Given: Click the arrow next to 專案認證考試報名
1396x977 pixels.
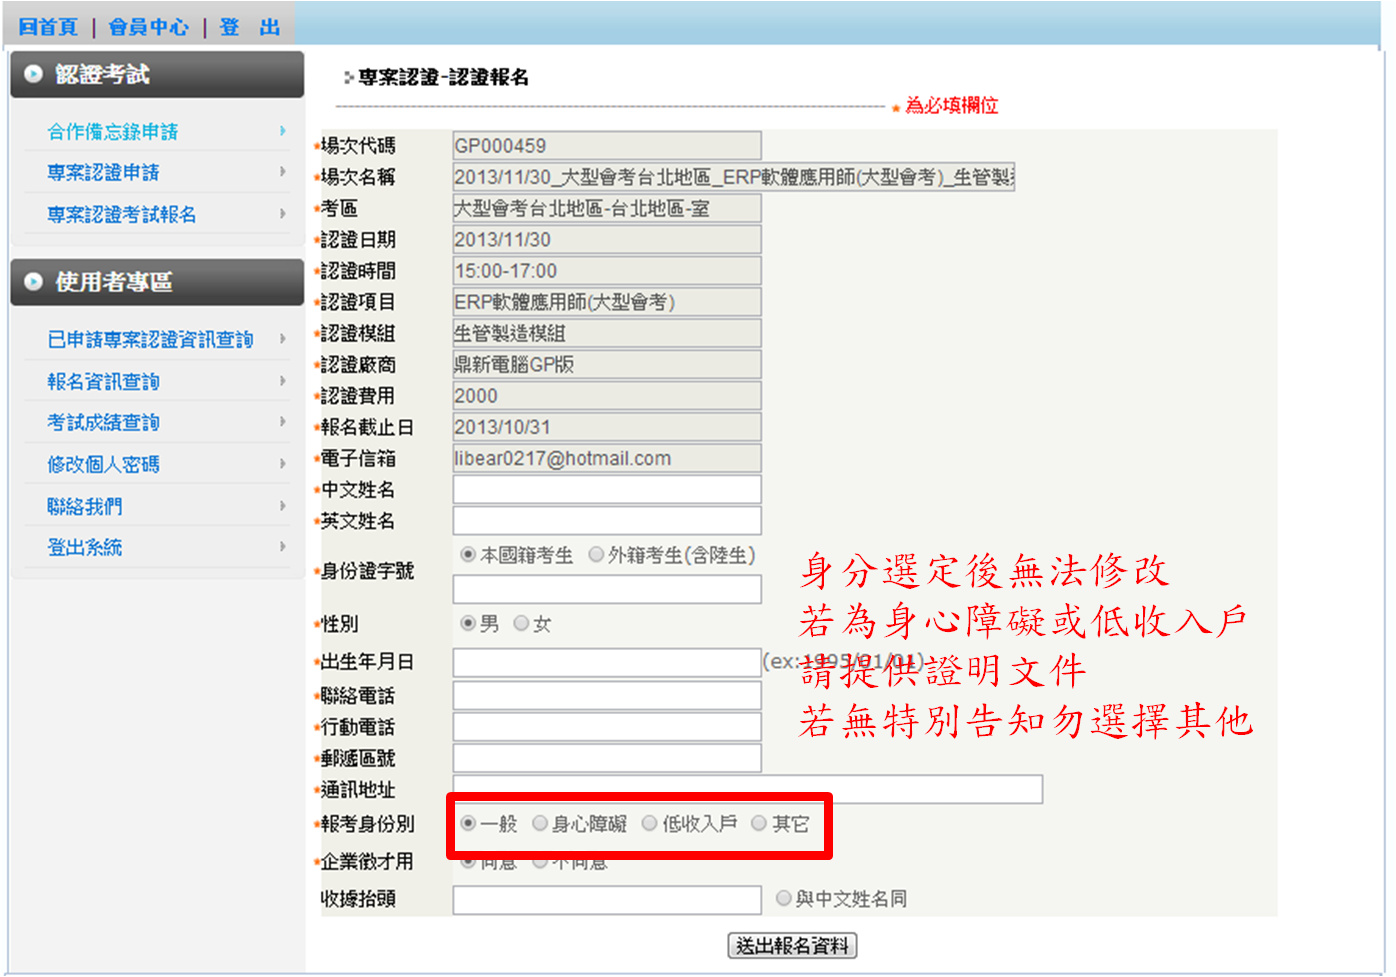Looking at the screenshot, I should coord(283,214).
